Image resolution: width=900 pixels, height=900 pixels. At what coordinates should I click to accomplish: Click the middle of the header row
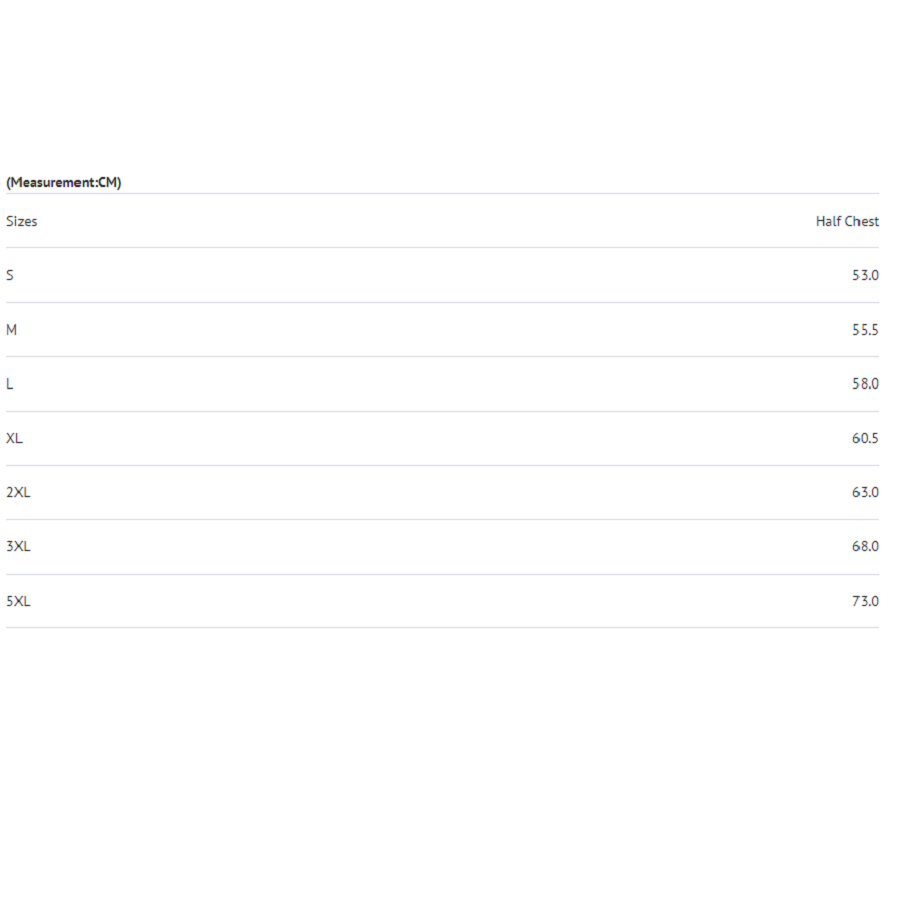point(442,221)
